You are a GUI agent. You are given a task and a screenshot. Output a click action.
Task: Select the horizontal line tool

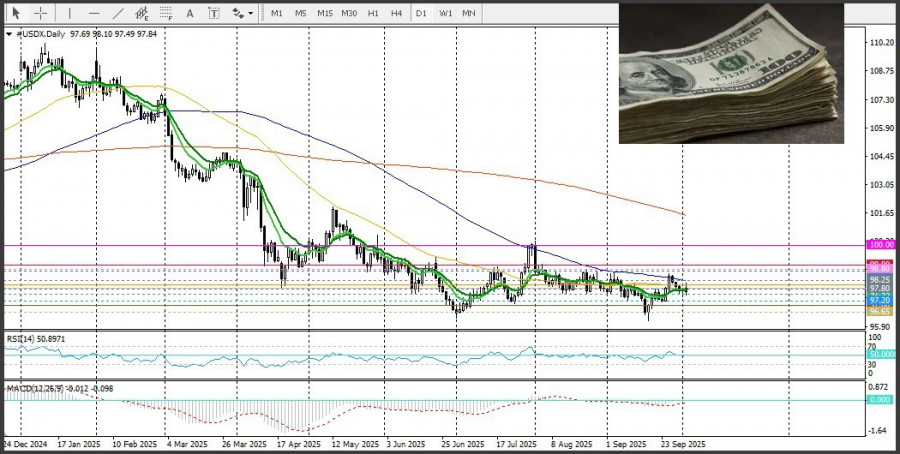[94, 13]
